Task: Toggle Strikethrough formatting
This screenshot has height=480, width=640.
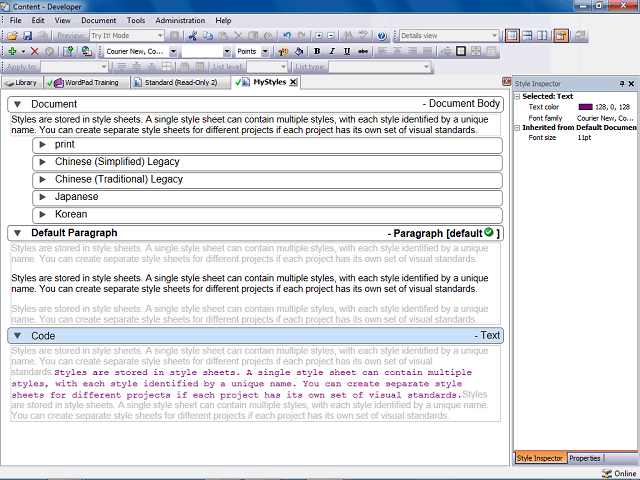Action: (362, 51)
